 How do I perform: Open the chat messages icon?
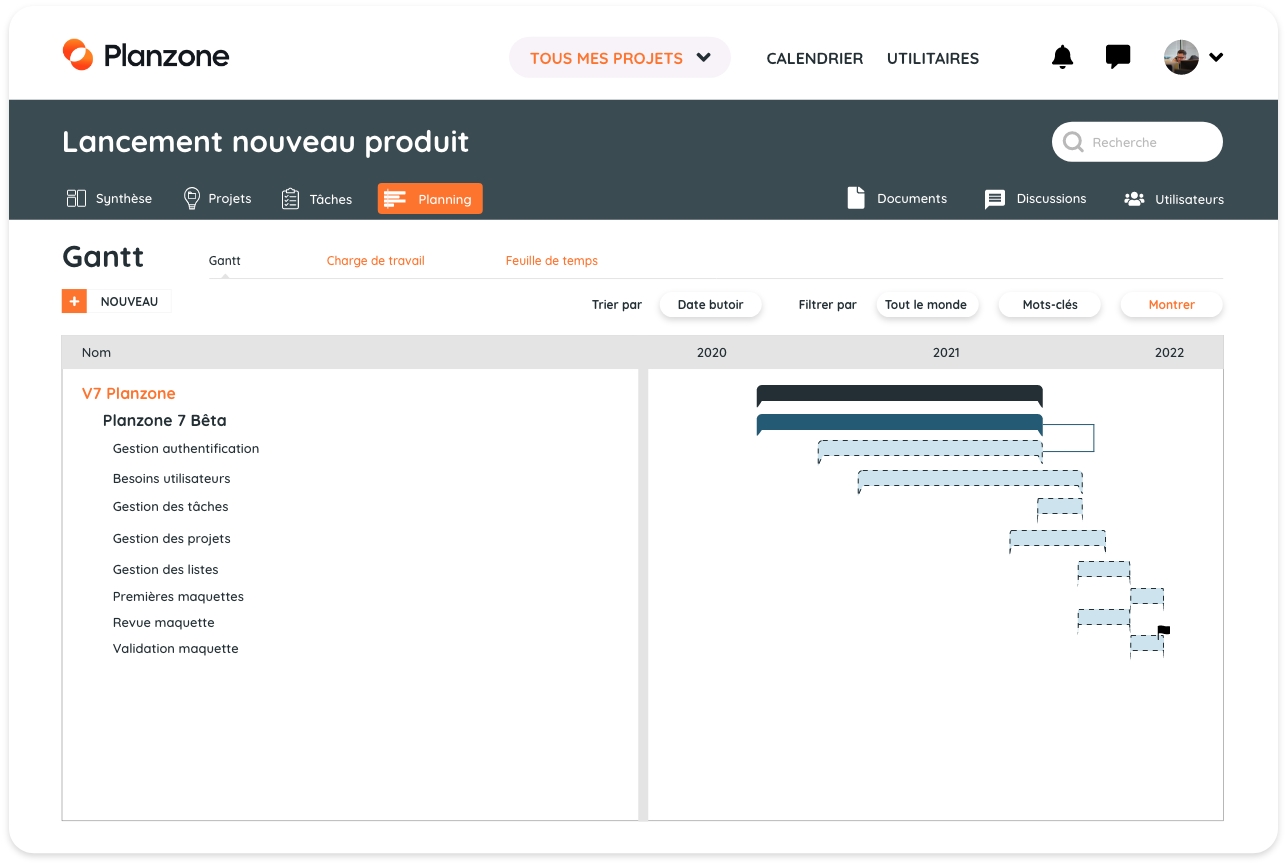1118,57
